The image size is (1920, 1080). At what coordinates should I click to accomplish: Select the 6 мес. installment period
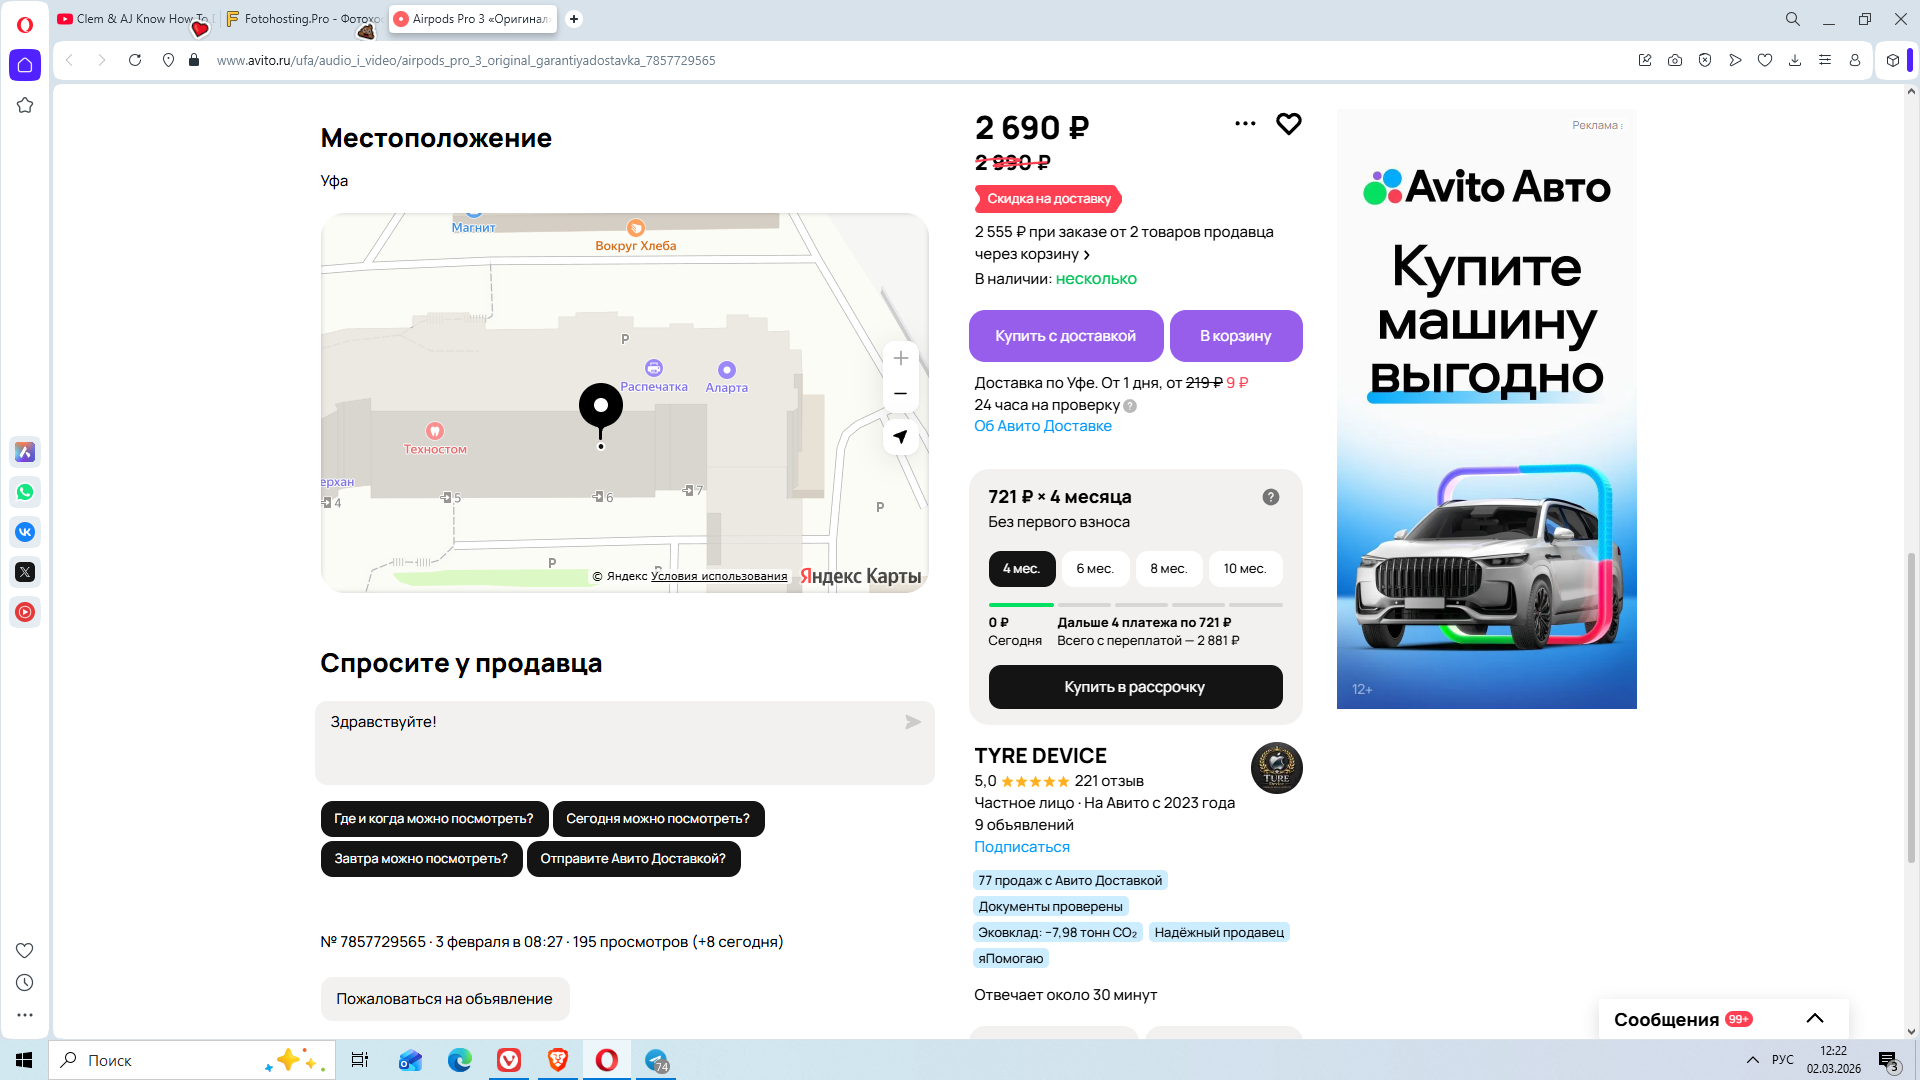click(x=1094, y=569)
